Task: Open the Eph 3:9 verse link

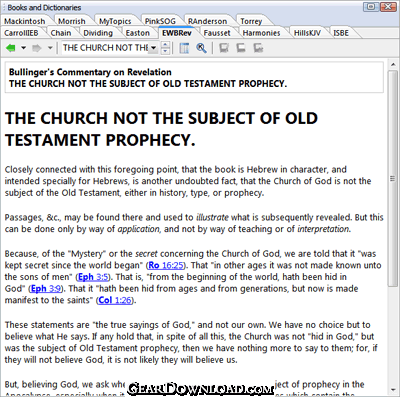Action: 46,289
